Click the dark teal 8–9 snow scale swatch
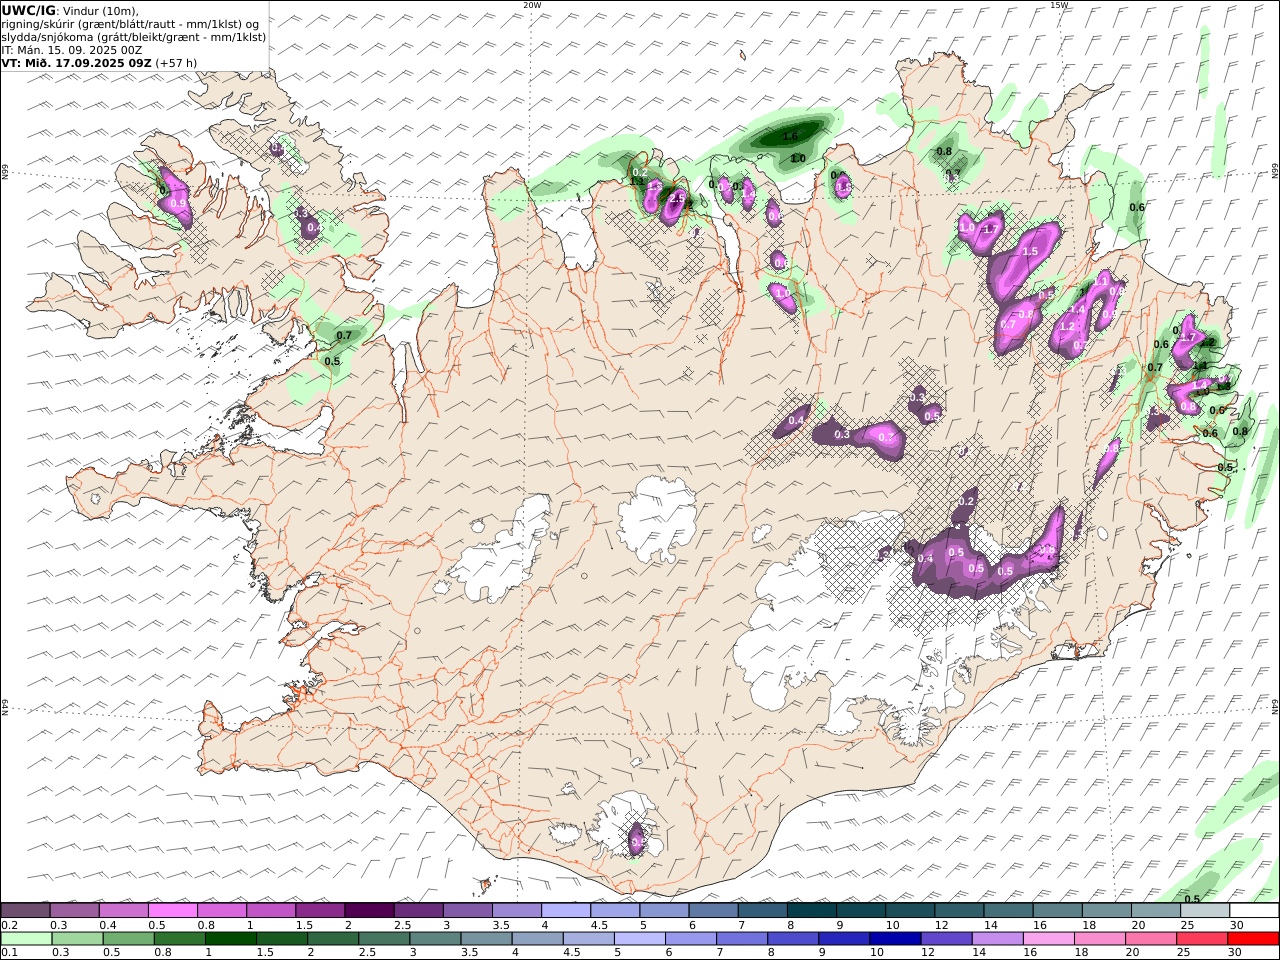The height and width of the screenshot is (960, 1280). click(811, 911)
